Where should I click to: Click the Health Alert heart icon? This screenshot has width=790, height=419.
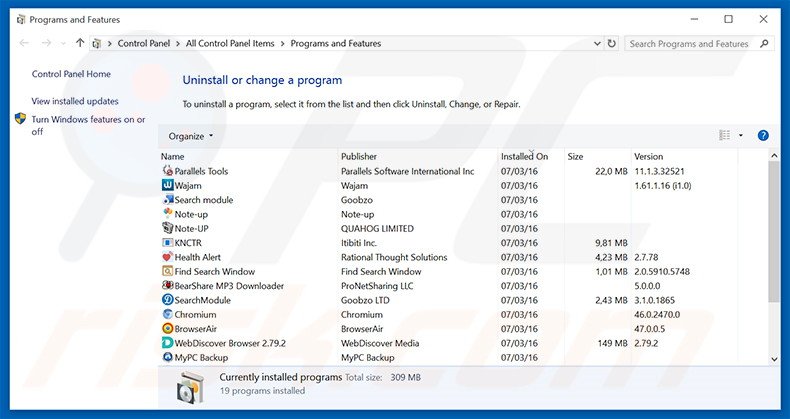(168, 257)
